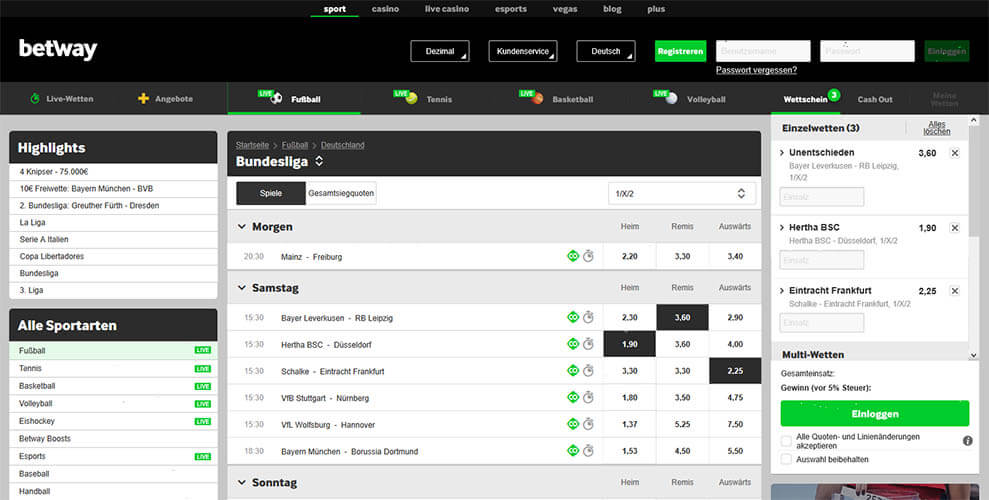Toggle the 1,90 Heim odds for Hertha BSC

tap(629, 344)
